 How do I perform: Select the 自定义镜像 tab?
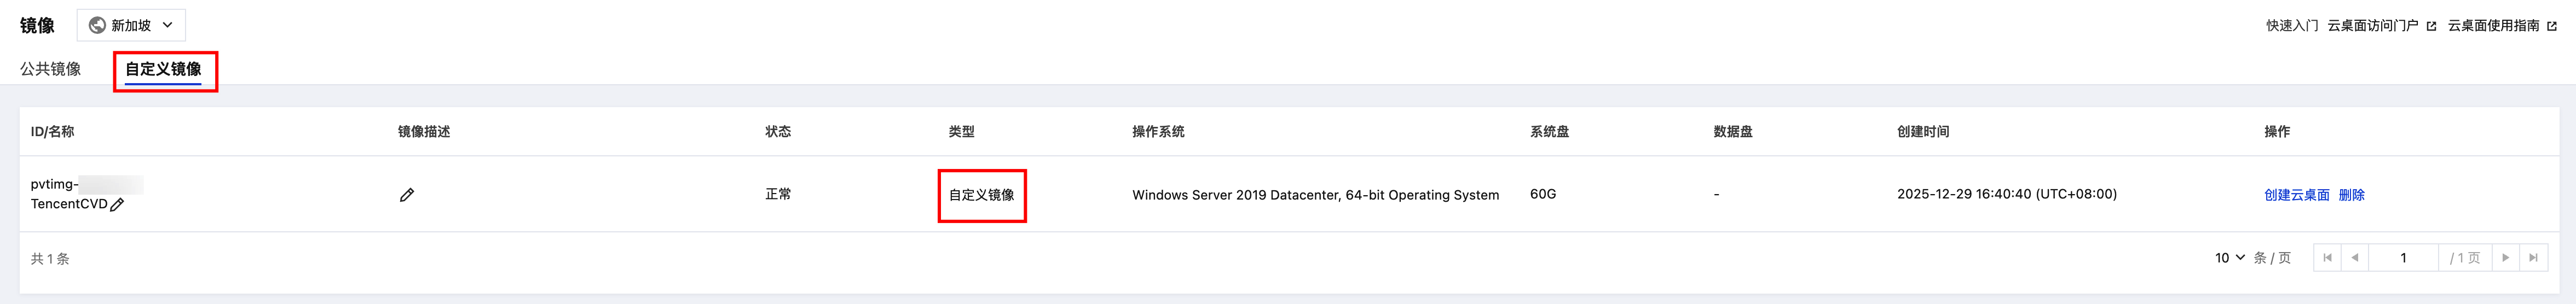pyautogui.click(x=163, y=69)
